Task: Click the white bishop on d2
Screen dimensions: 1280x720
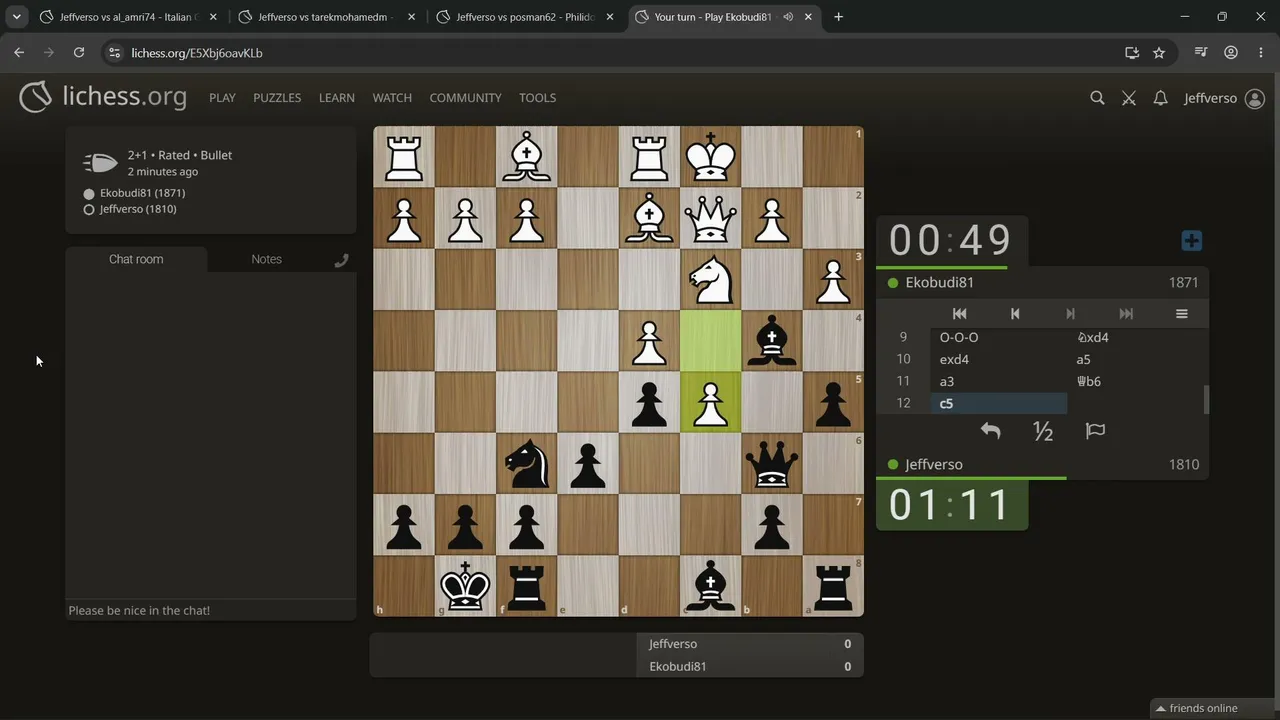Action: click(649, 219)
